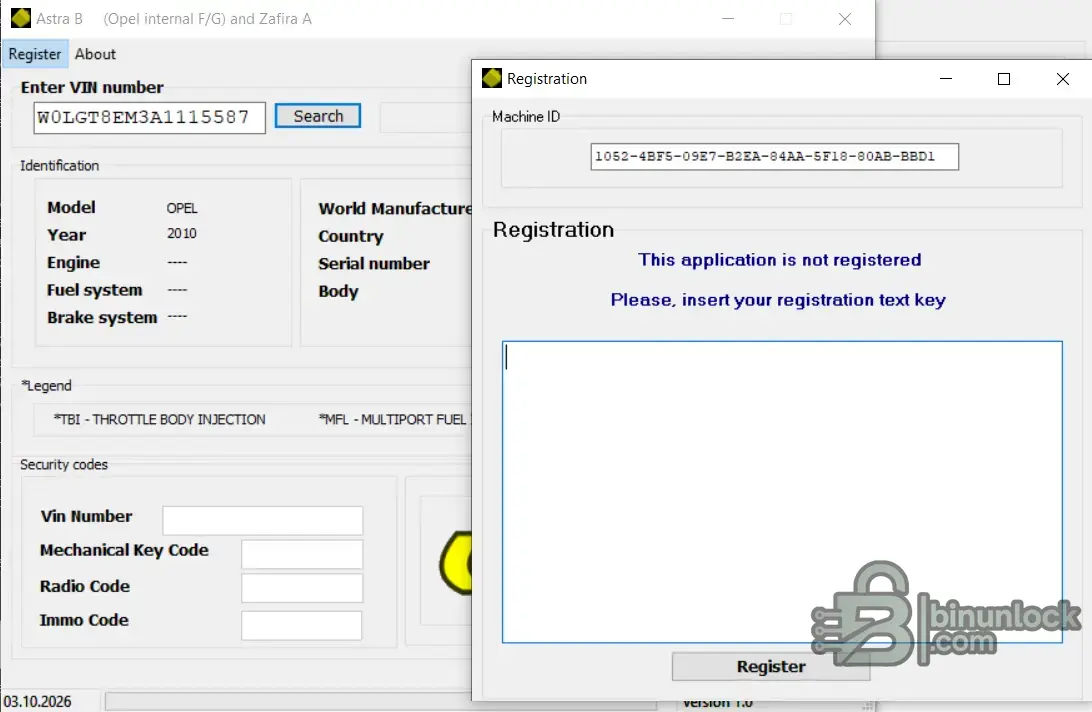Close the Registration dialog
1092x712 pixels.
pyautogui.click(x=1063, y=79)
